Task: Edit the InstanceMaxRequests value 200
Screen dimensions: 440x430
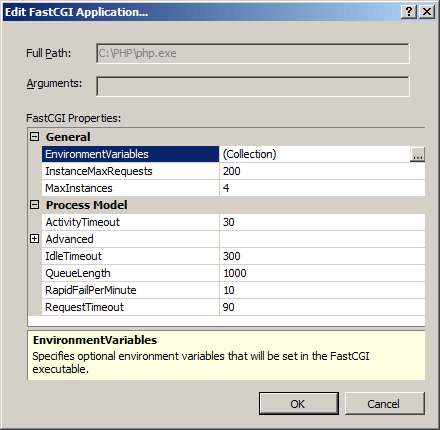Action: click(322, 171)
